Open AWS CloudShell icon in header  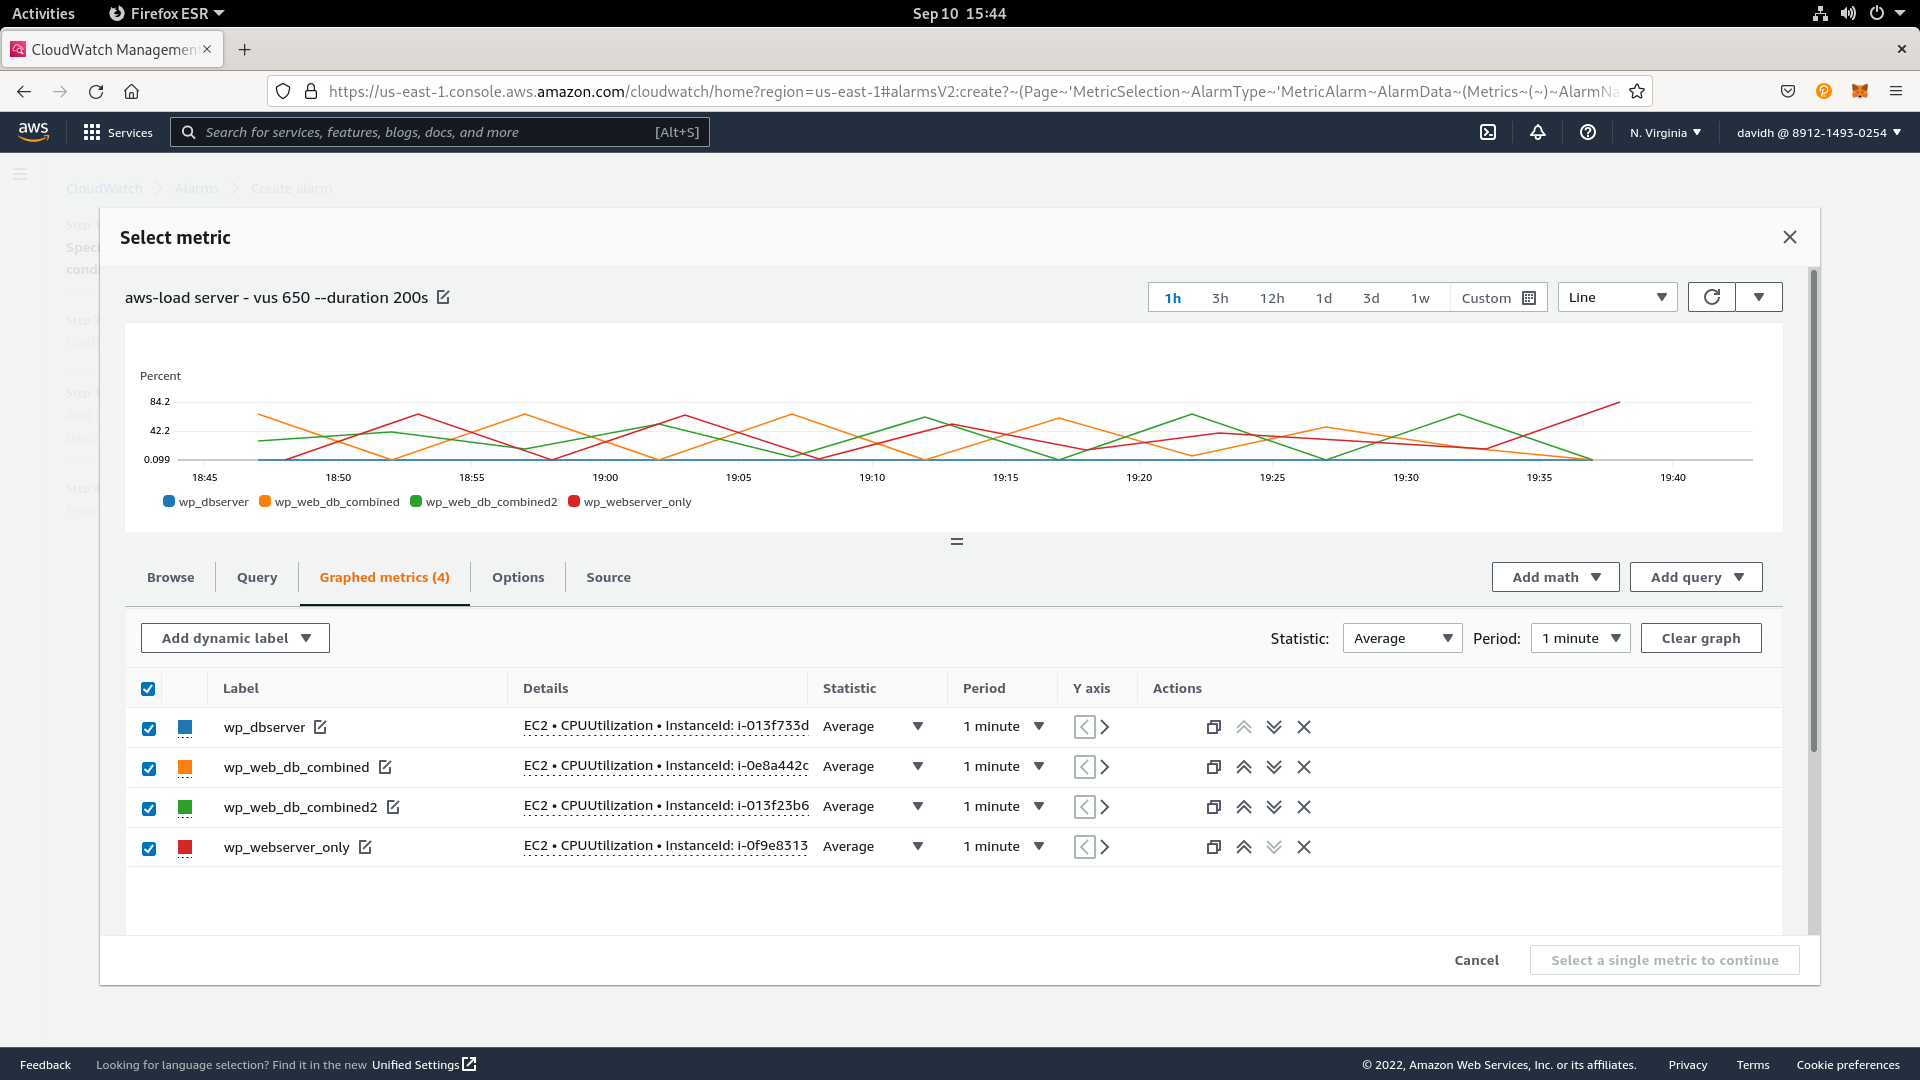tap(1488, 132)
